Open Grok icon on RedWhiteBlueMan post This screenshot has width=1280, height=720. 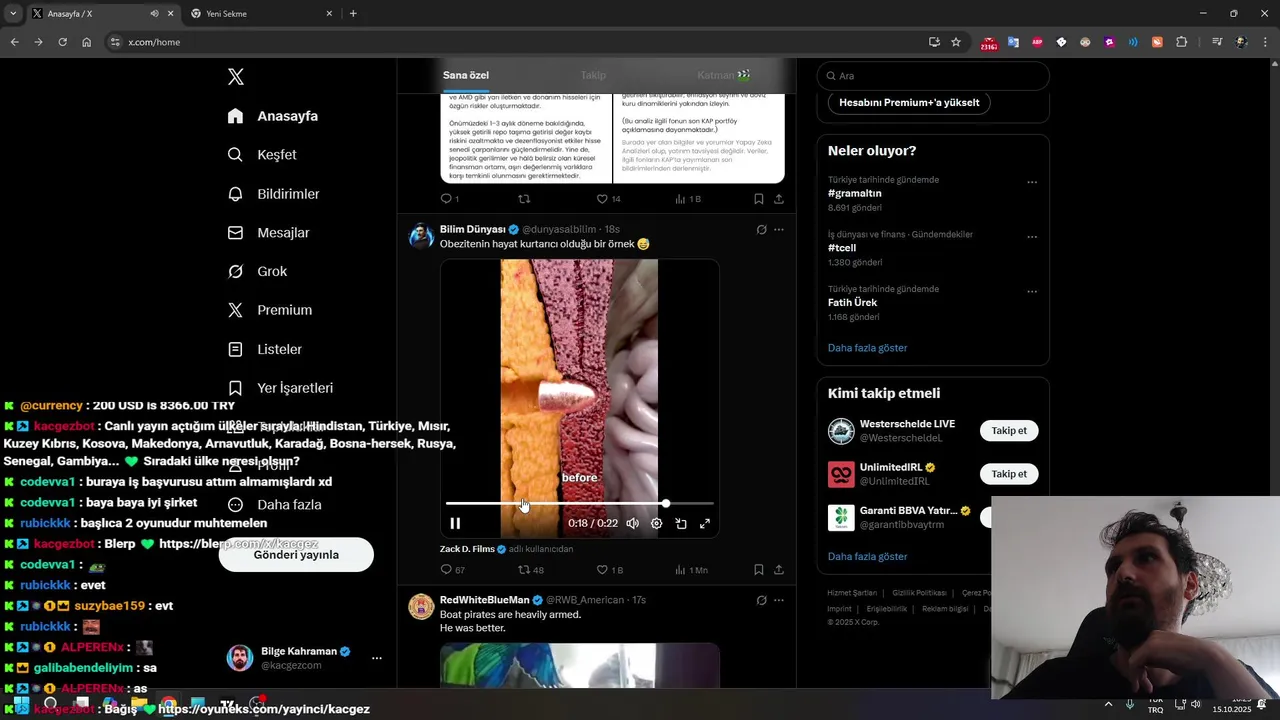pyautogui.click(x=761, y=600)
